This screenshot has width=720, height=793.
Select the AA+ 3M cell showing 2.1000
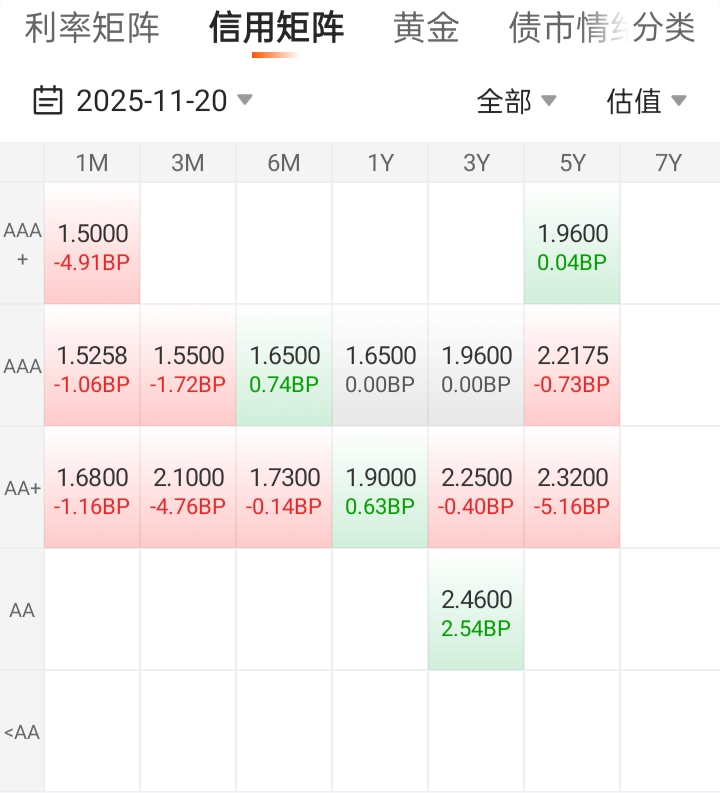[188, 490]
